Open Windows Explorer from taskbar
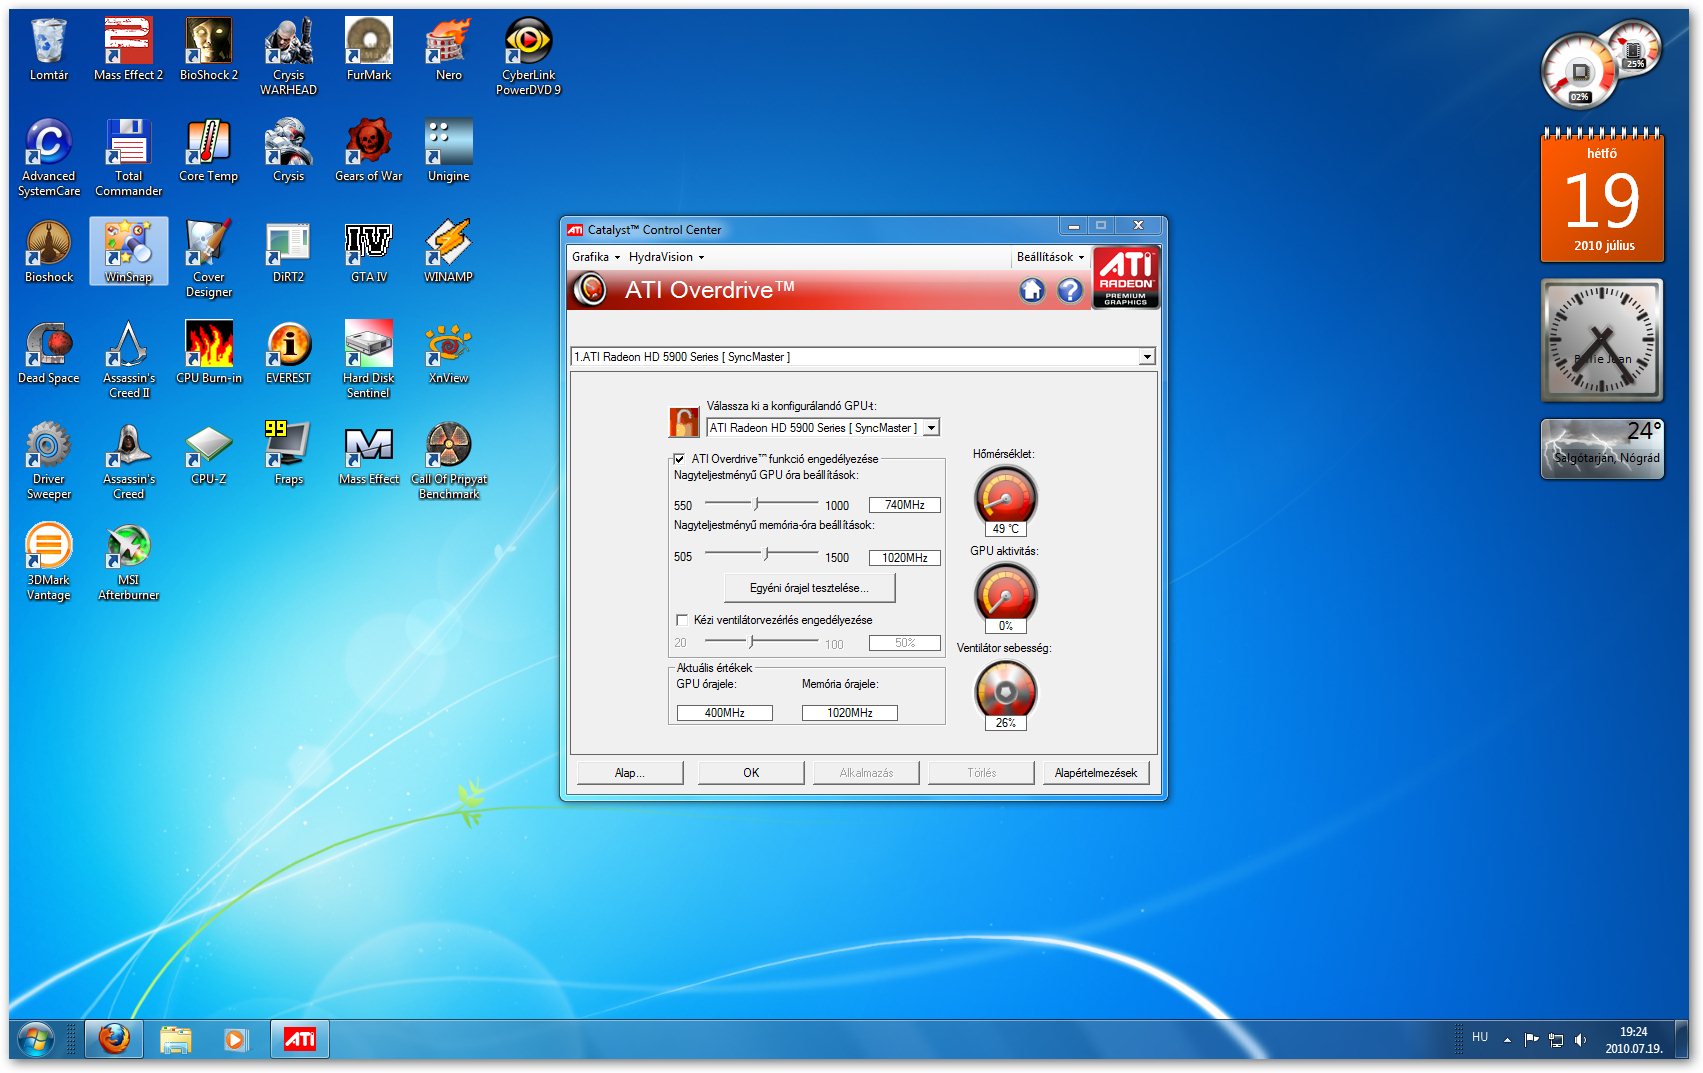Image resolution: width=1703 pixels, height=1073 pixels. coord(175,1039)
